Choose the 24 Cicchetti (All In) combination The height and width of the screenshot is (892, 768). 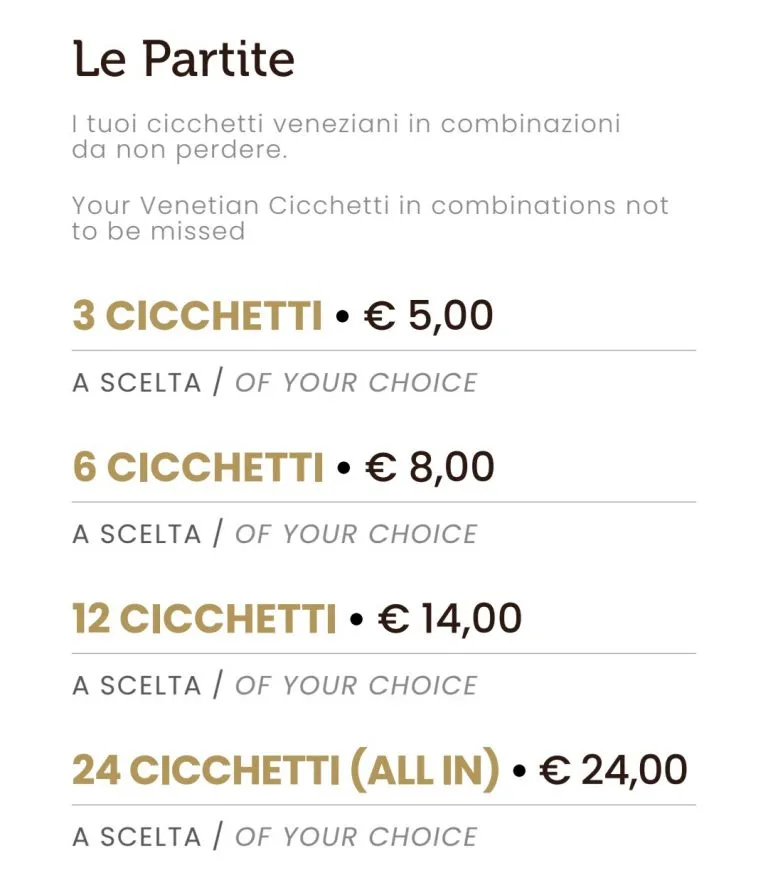(x=286, y=770)
